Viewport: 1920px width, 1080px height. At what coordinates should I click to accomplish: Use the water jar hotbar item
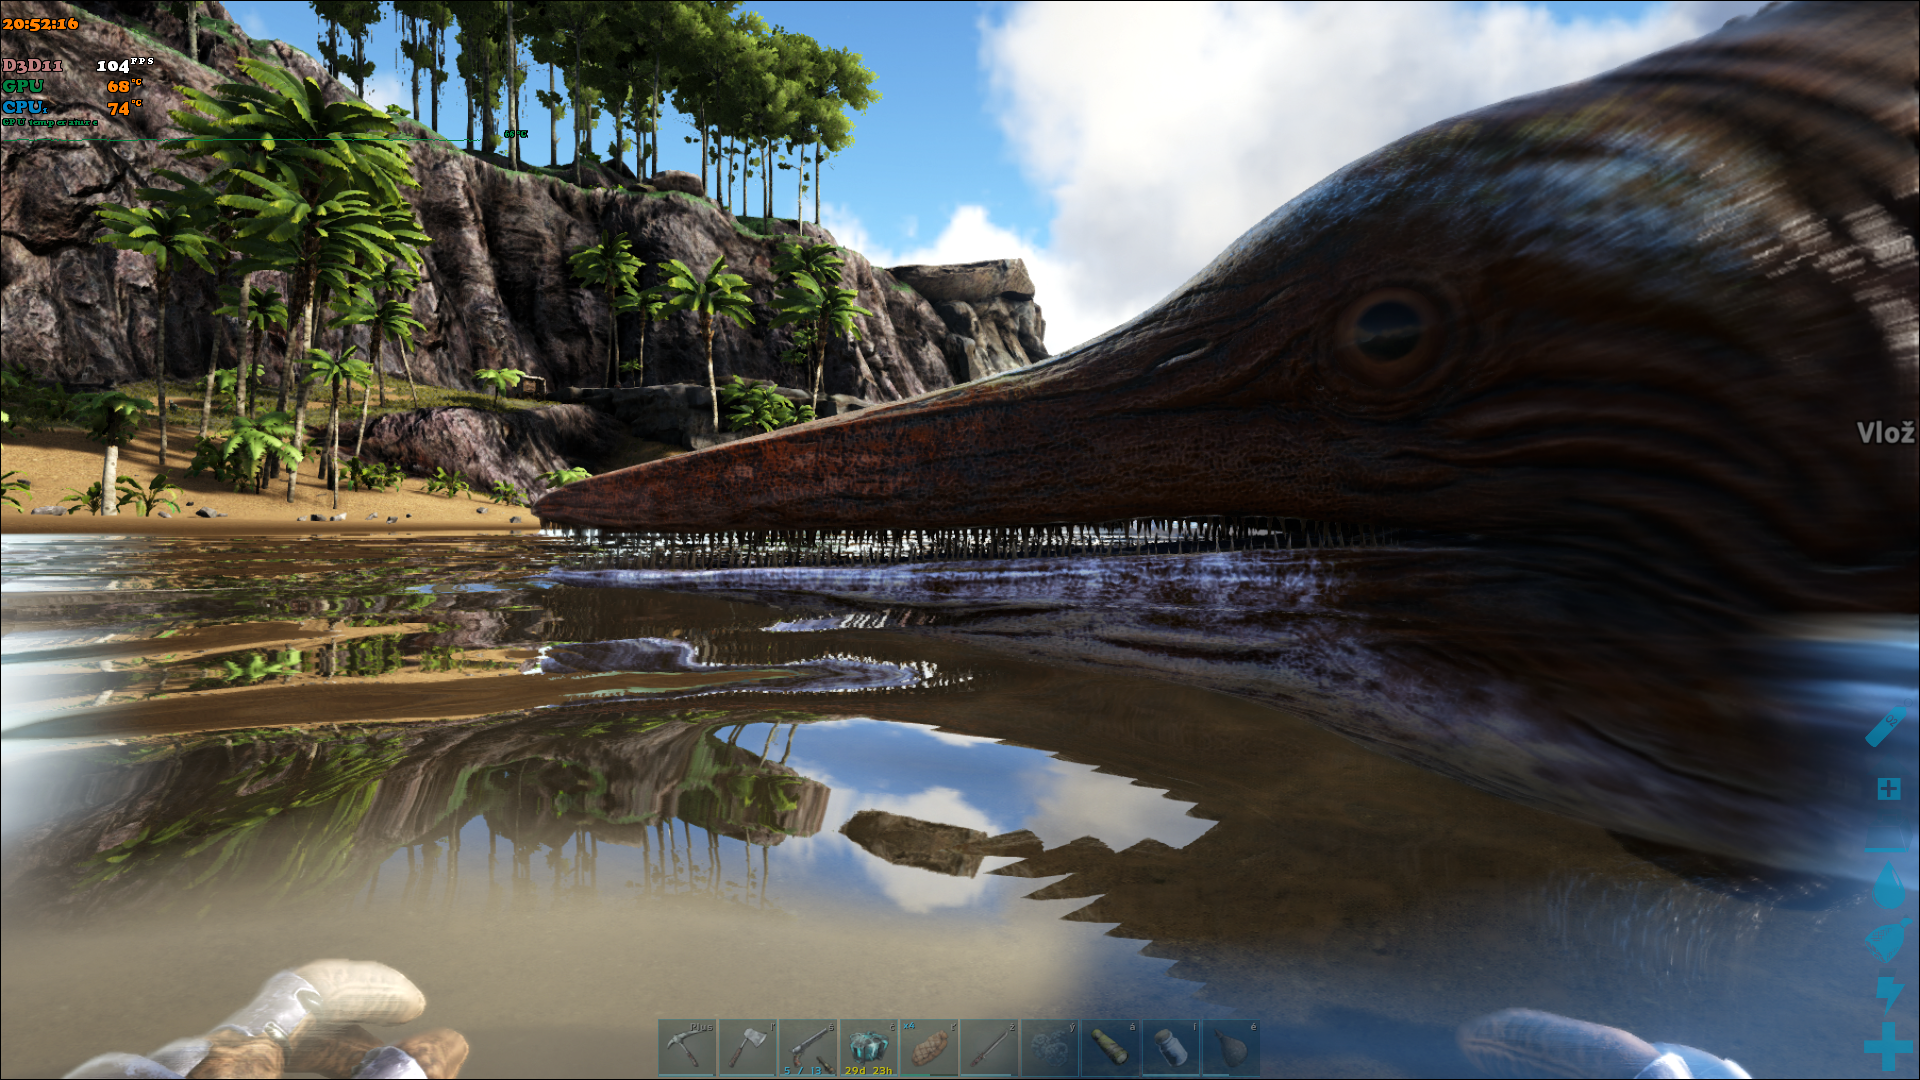(1171, 1048)
